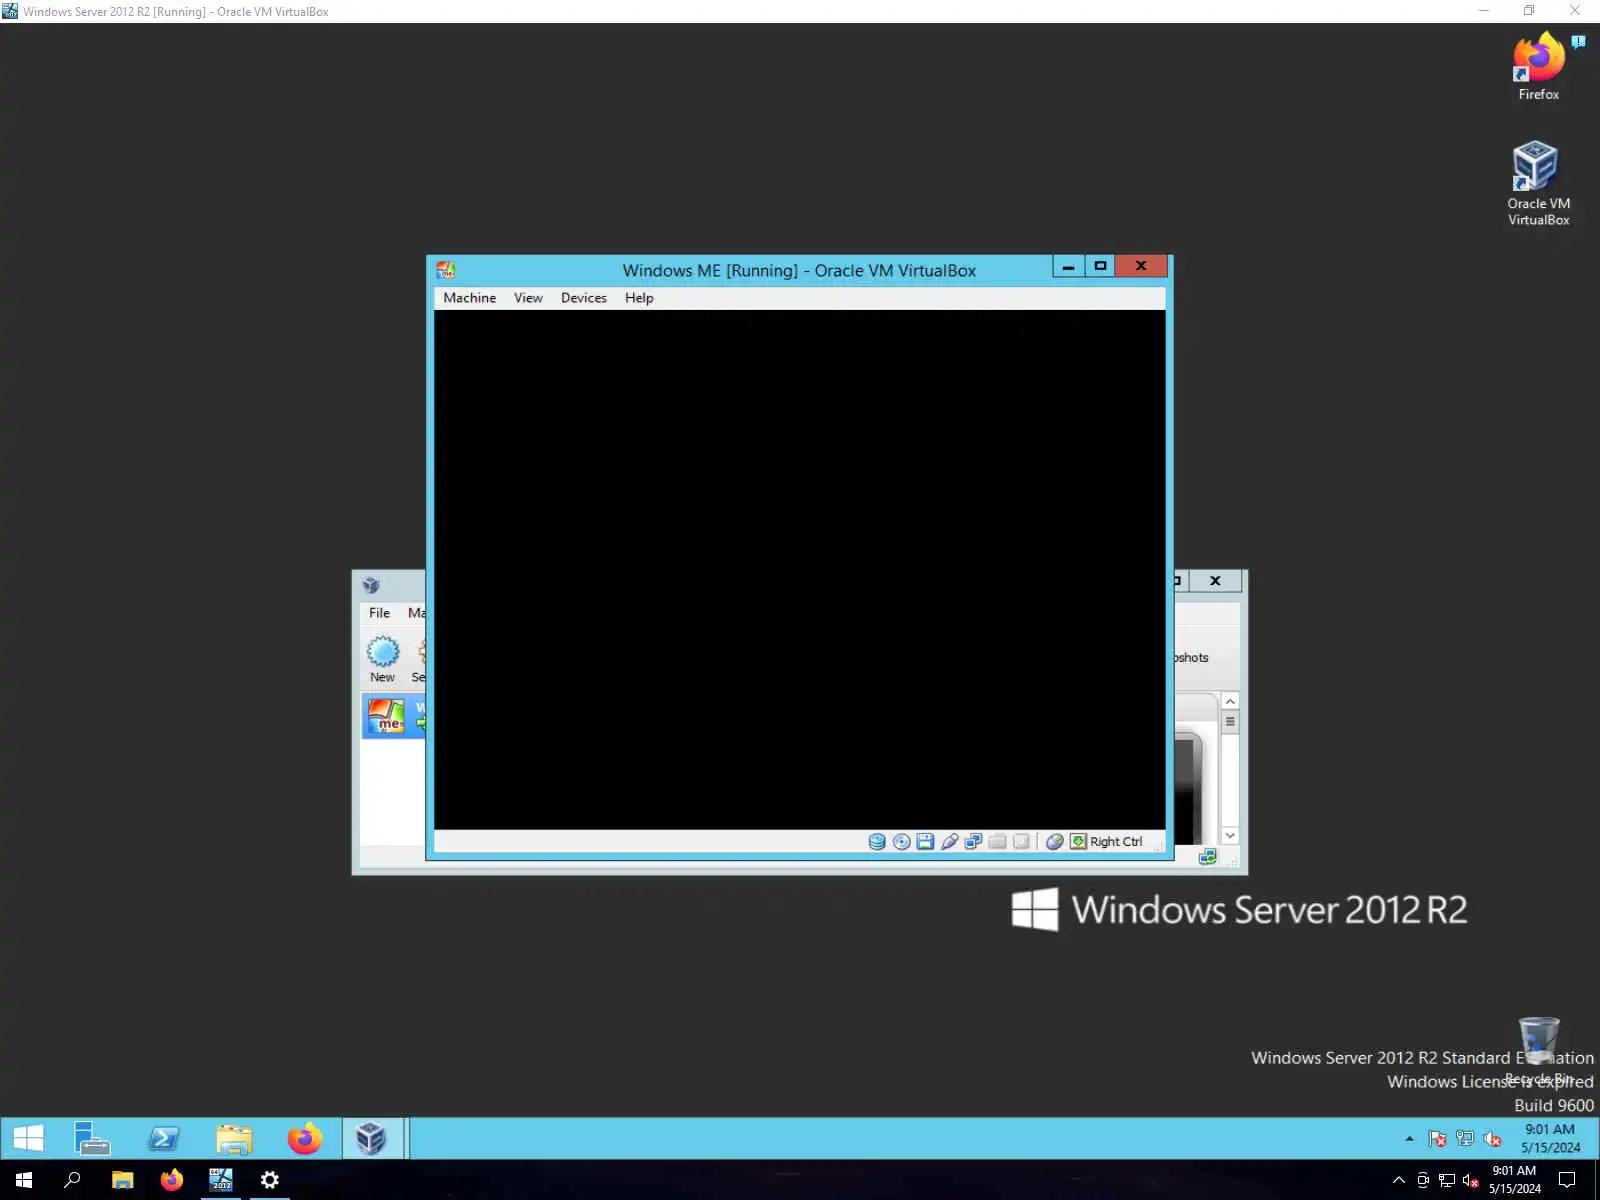Click outer Windows Server 2012 R2 title icon
Screen dimensions: 1600x1200
10,11
